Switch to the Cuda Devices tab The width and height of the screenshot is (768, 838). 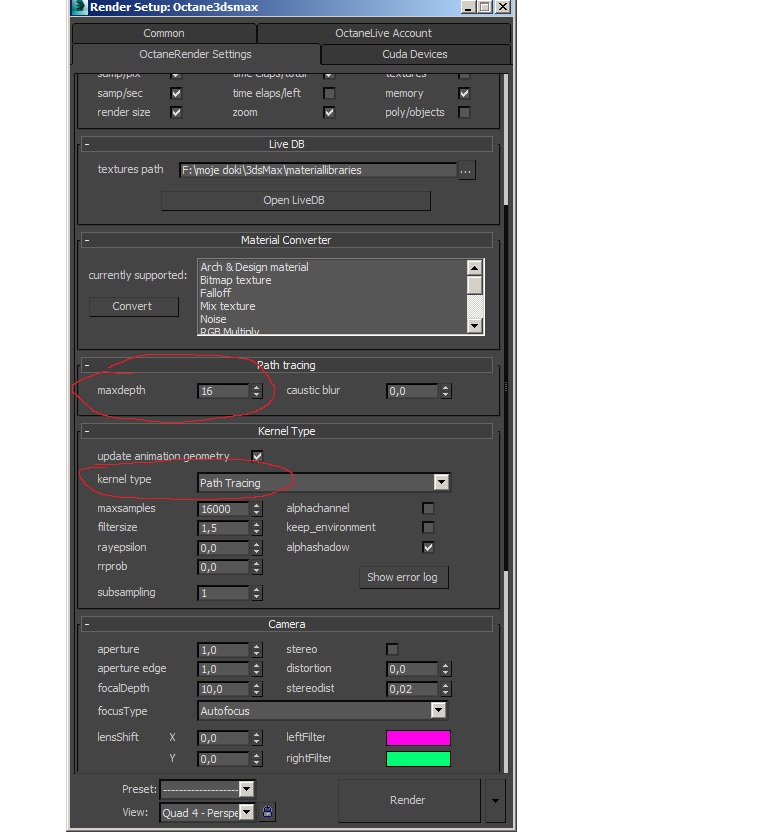[415, 54]
